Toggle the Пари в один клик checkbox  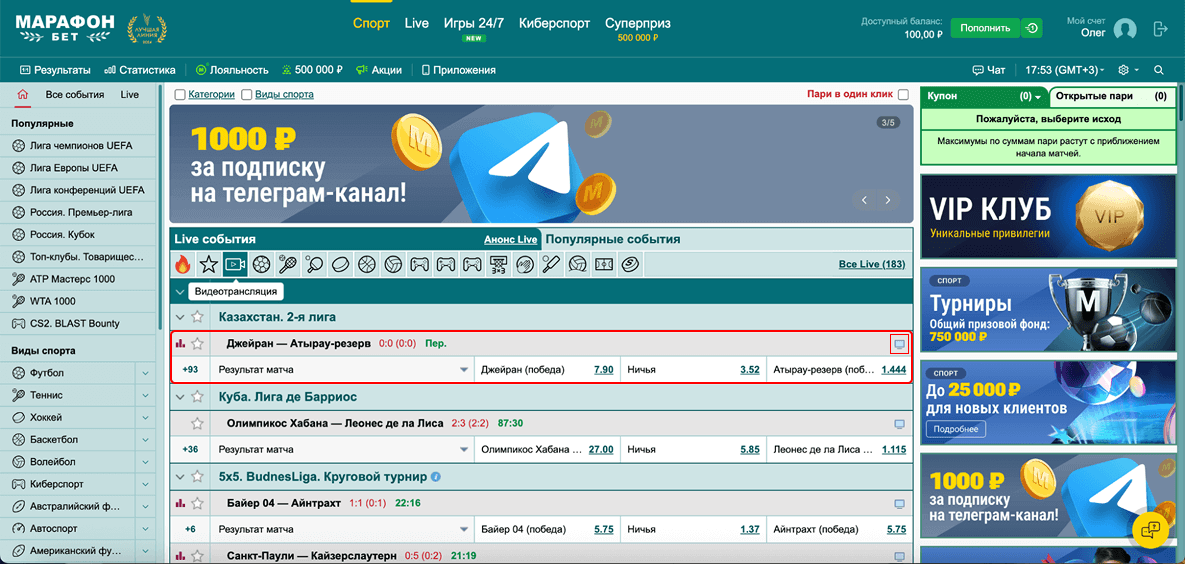[903, 95]
